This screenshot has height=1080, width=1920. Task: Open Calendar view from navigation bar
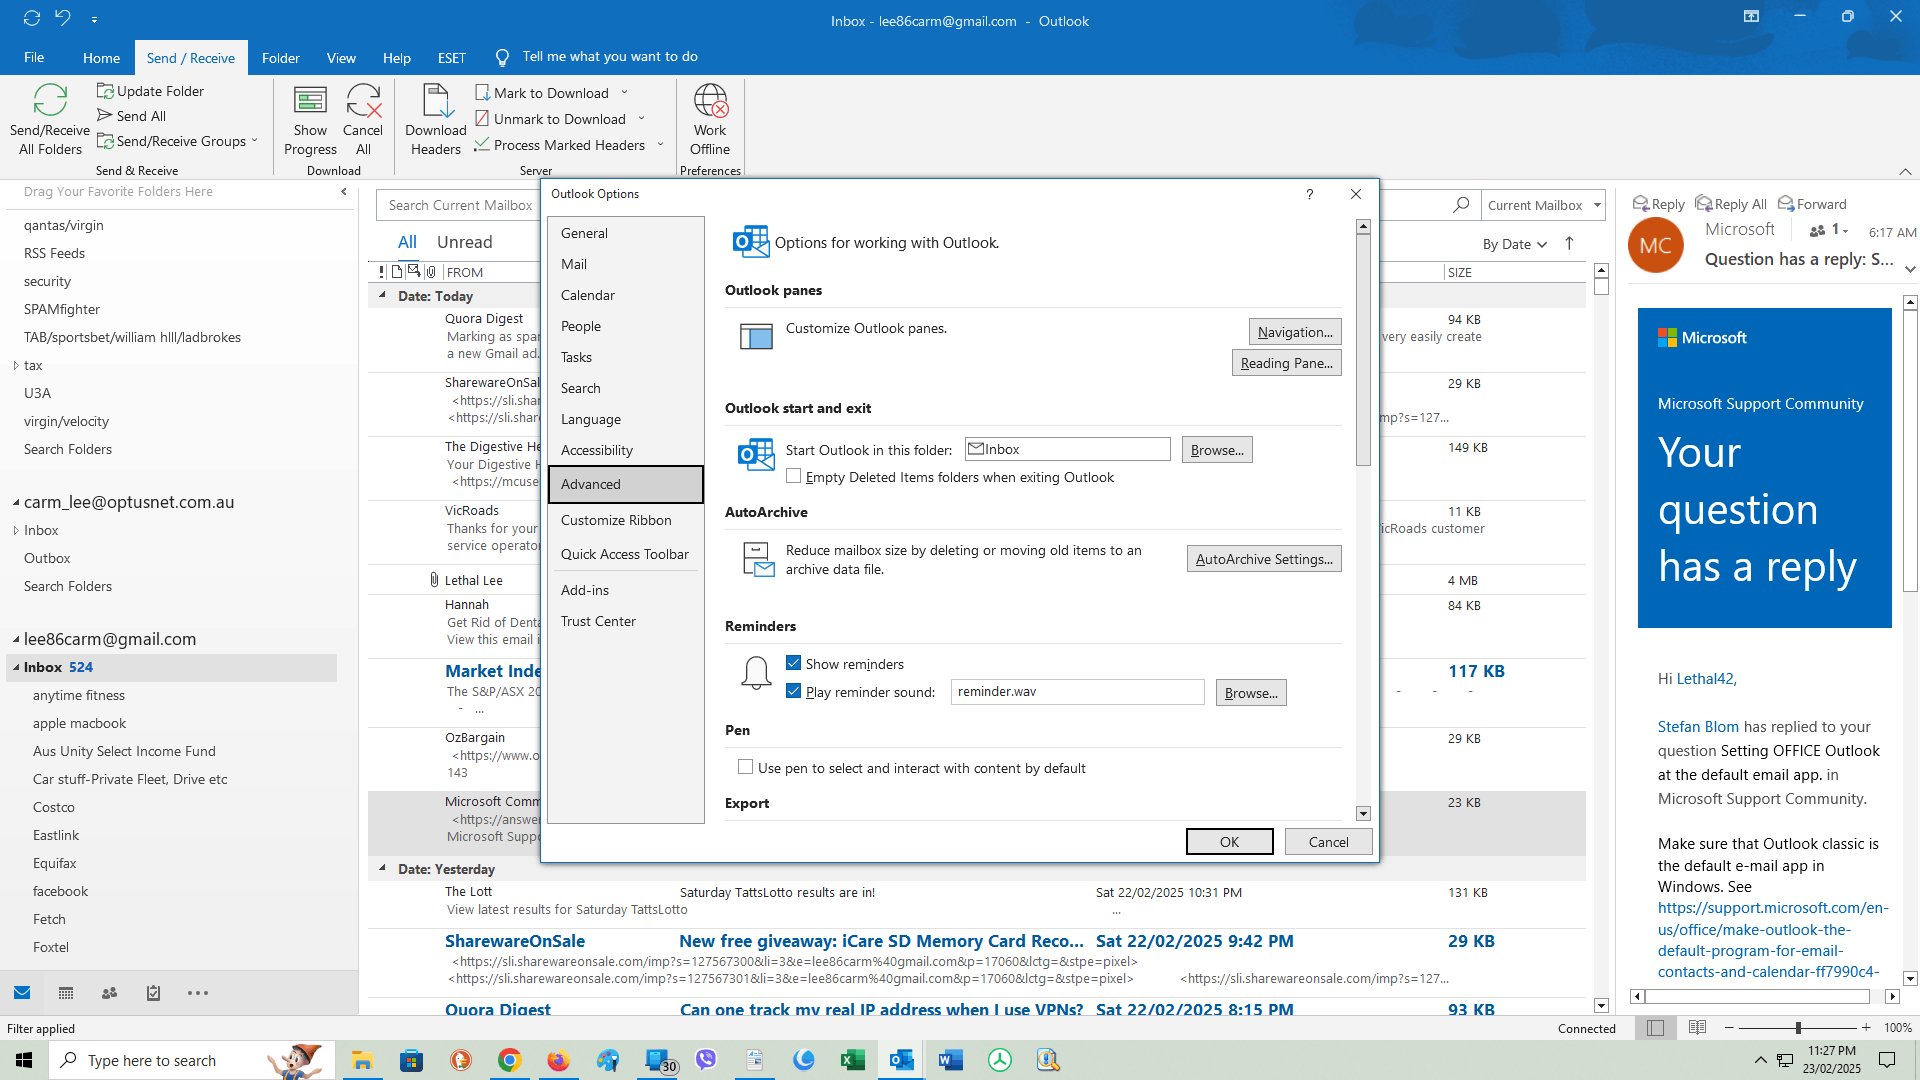coord(66,993)
